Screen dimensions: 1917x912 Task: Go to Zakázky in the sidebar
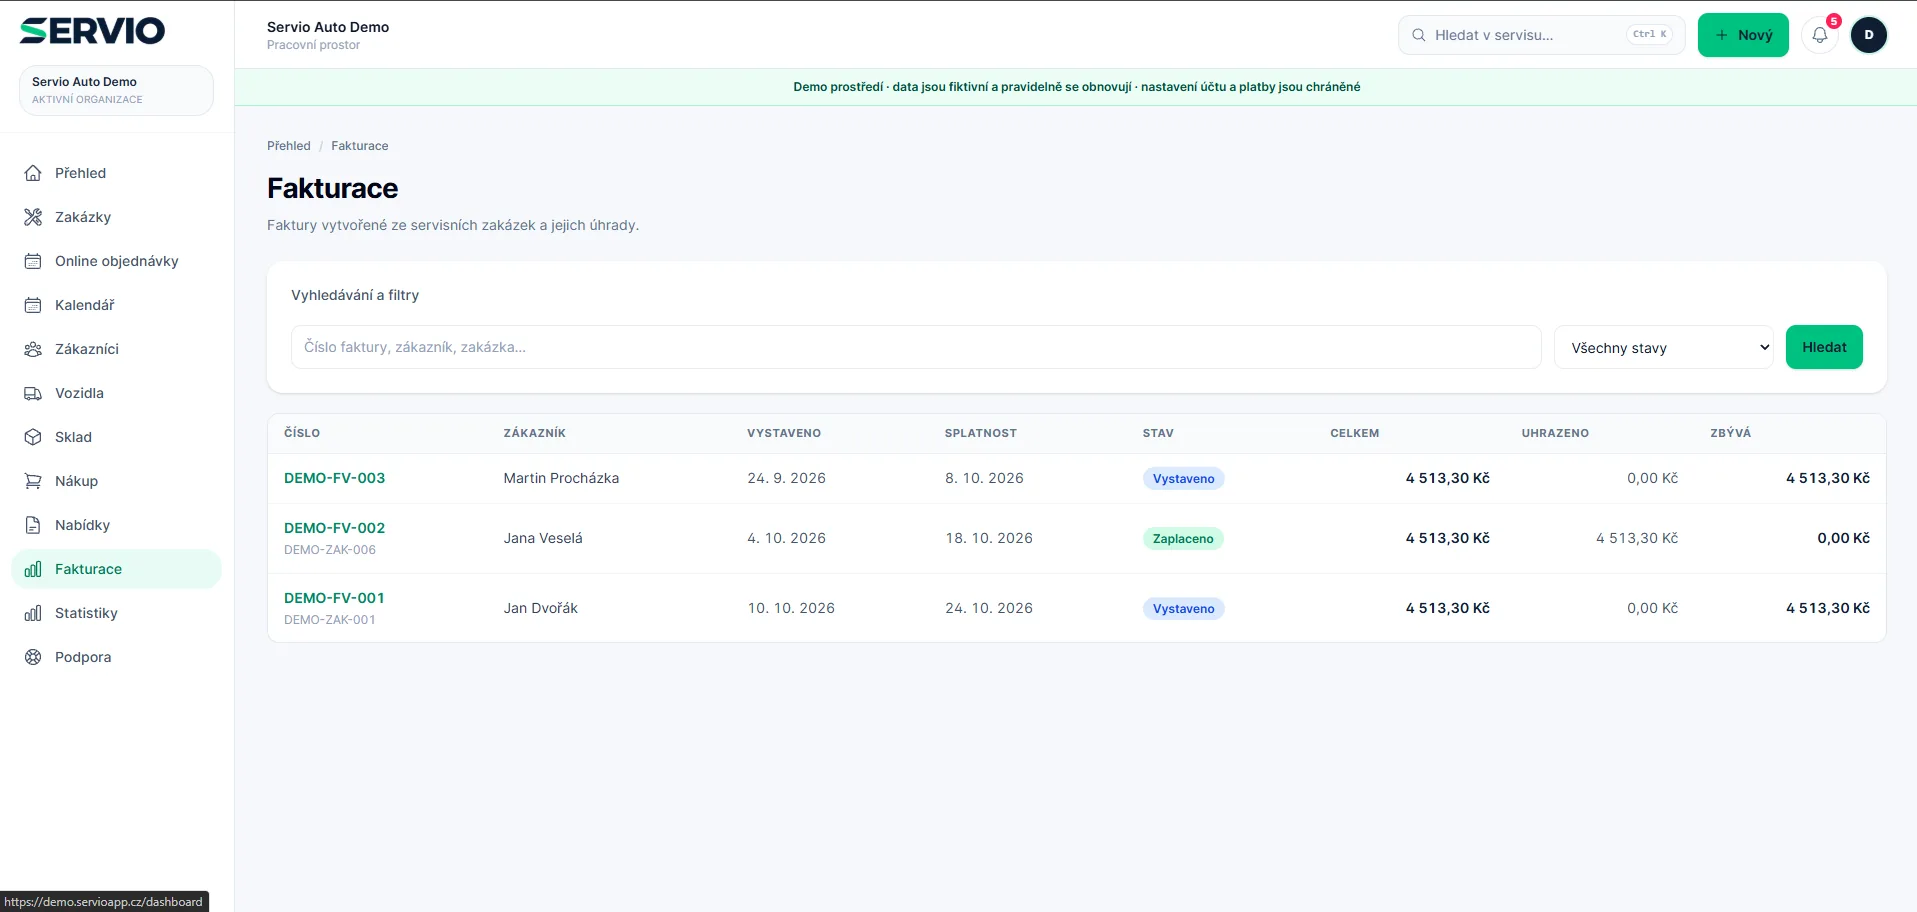click(x=116, y=217)
